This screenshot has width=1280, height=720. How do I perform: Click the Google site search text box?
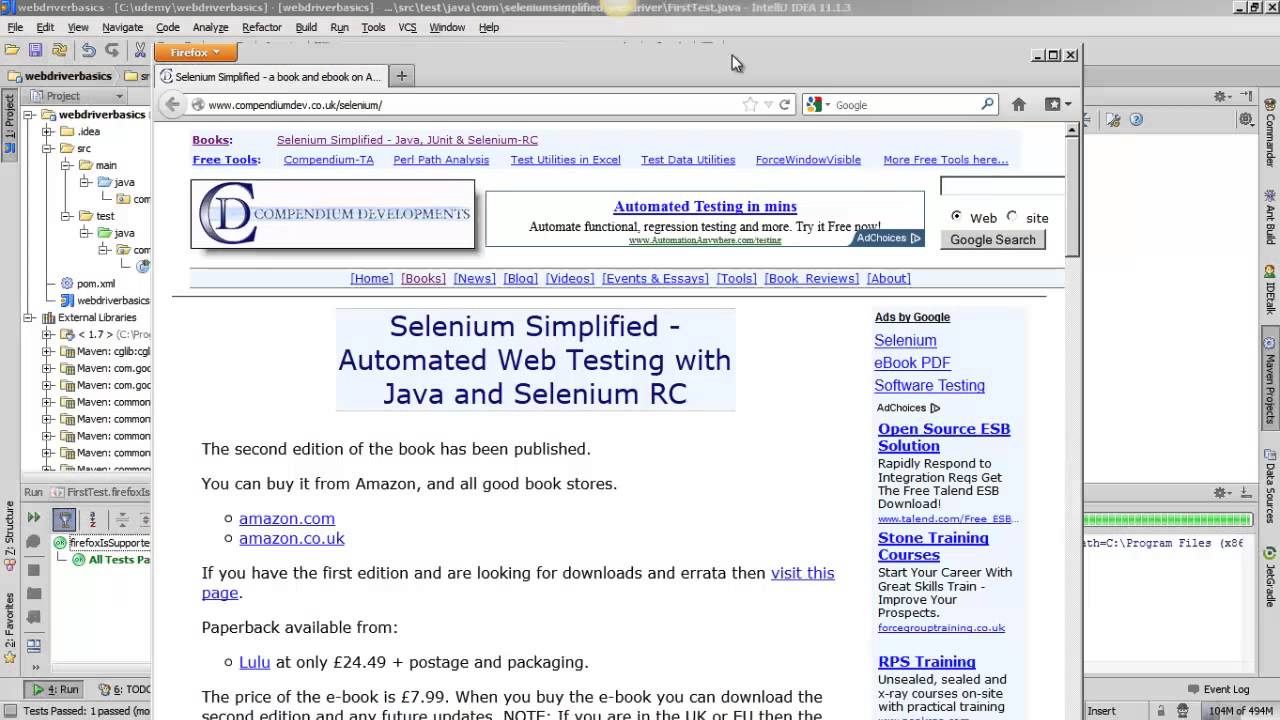point(1003,186)
